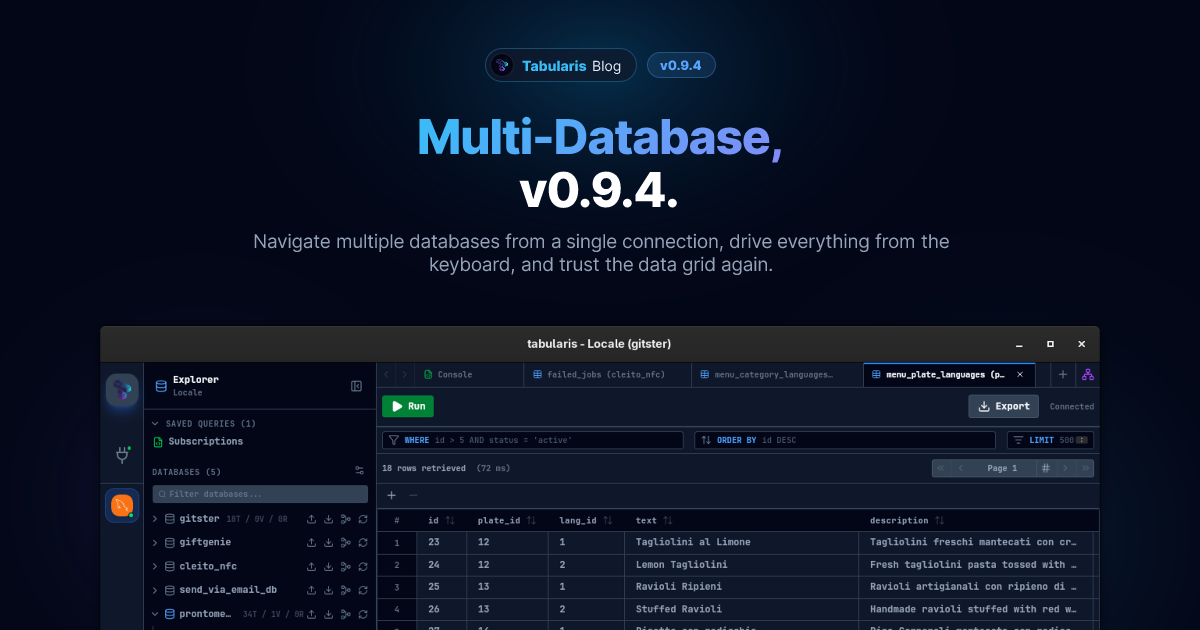Click the remove row minus icon above the grid
The width and height of the screenshot is (1200, 630).
412,495
